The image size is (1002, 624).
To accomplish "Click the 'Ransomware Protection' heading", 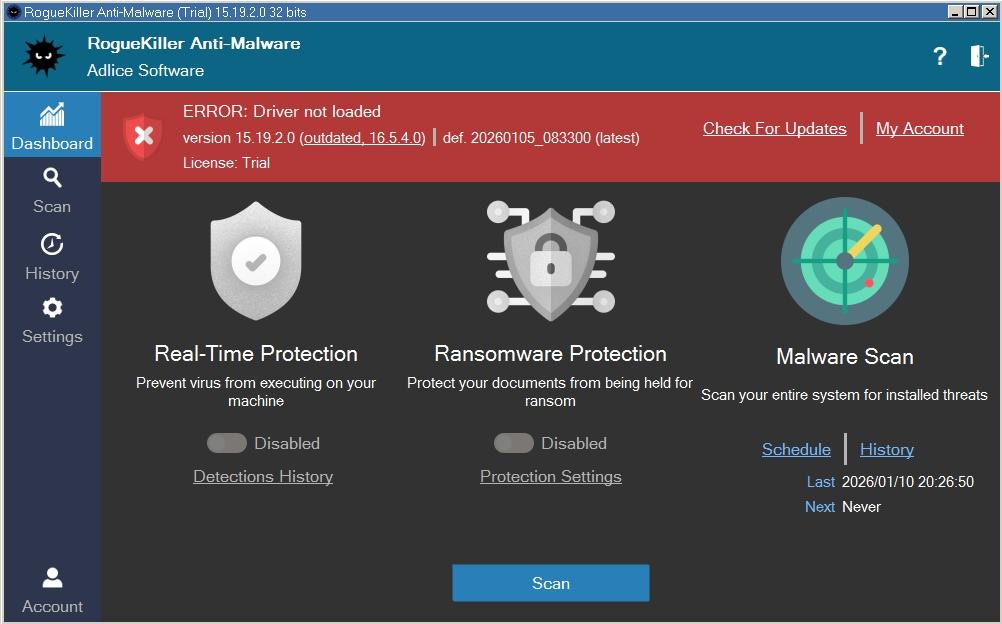I will (550, 354).
